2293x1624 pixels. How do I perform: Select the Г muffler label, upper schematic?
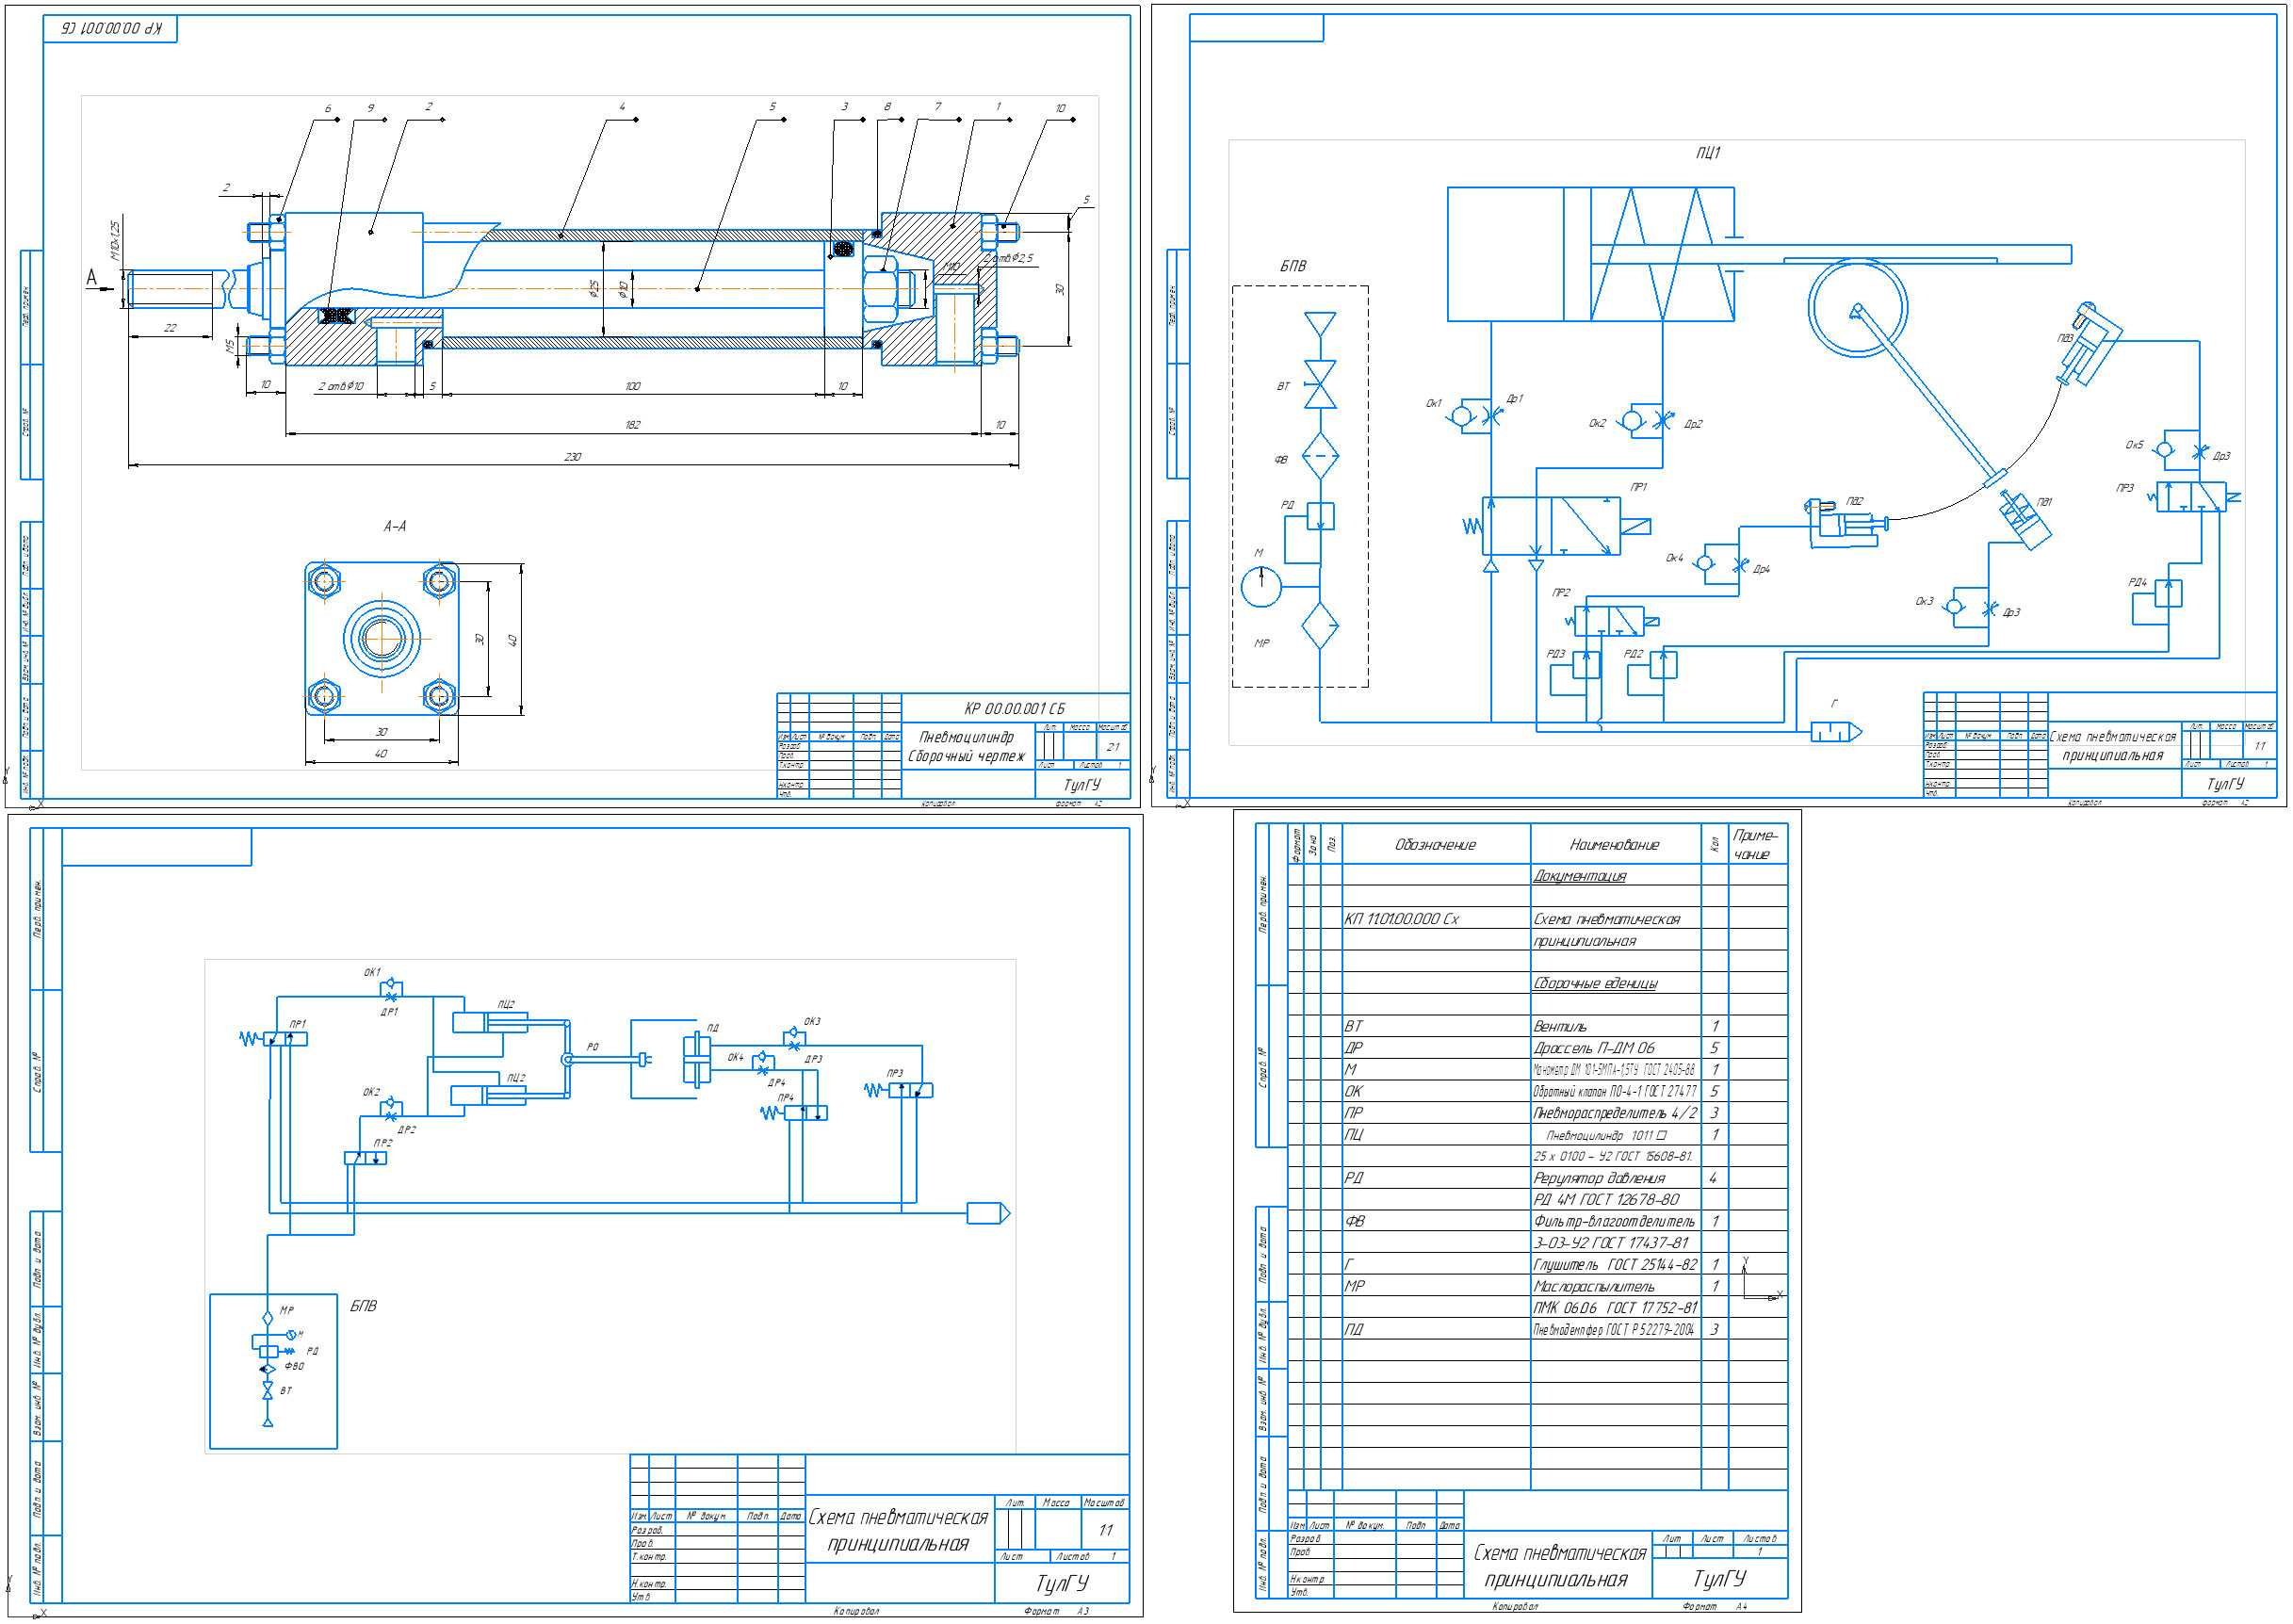1834,704
